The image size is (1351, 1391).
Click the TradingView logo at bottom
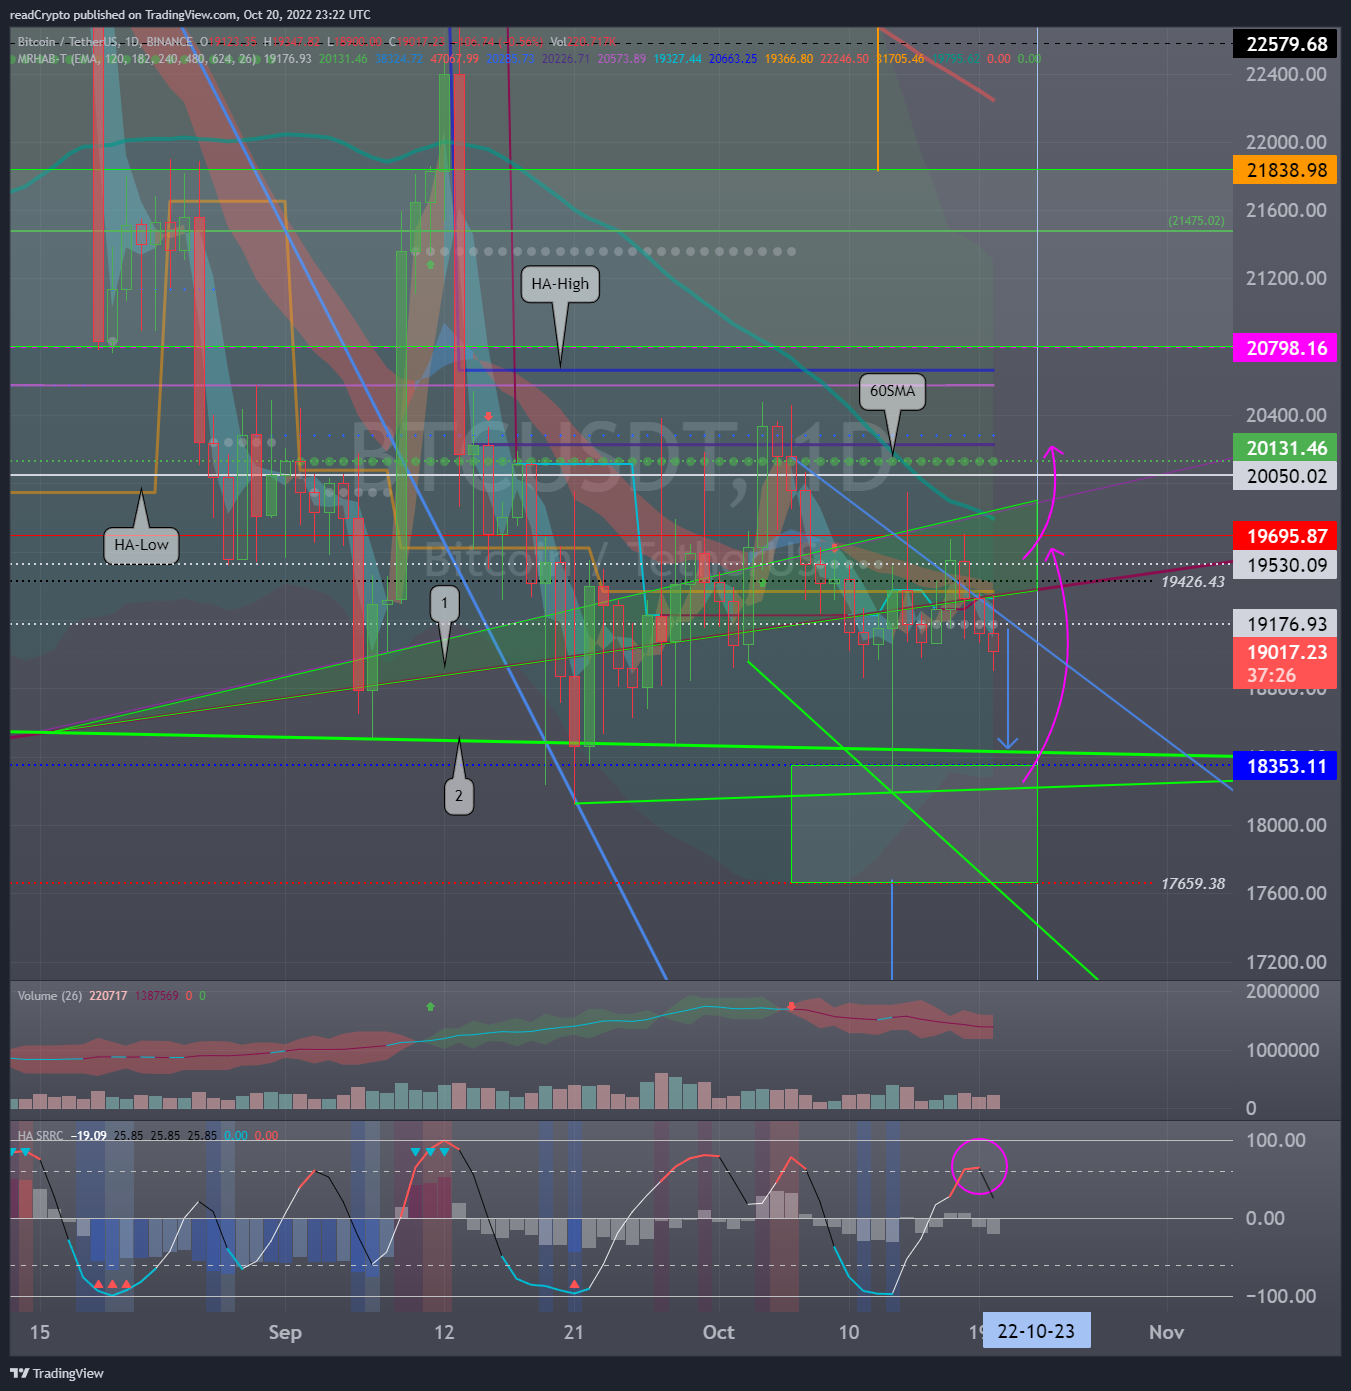pyautogui.click(x=57, y=1373)
